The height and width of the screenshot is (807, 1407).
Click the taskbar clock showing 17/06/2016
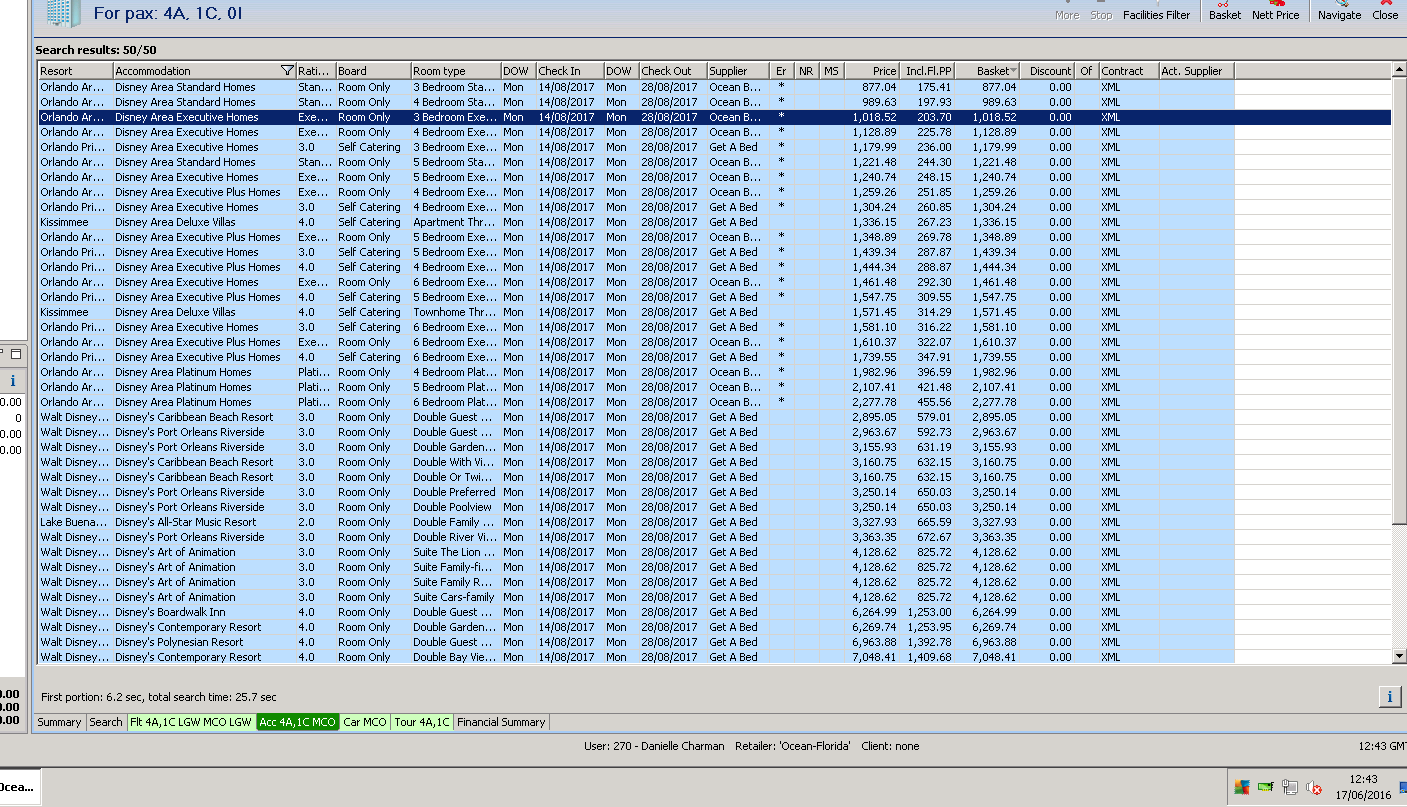(x=1363, y=787)
